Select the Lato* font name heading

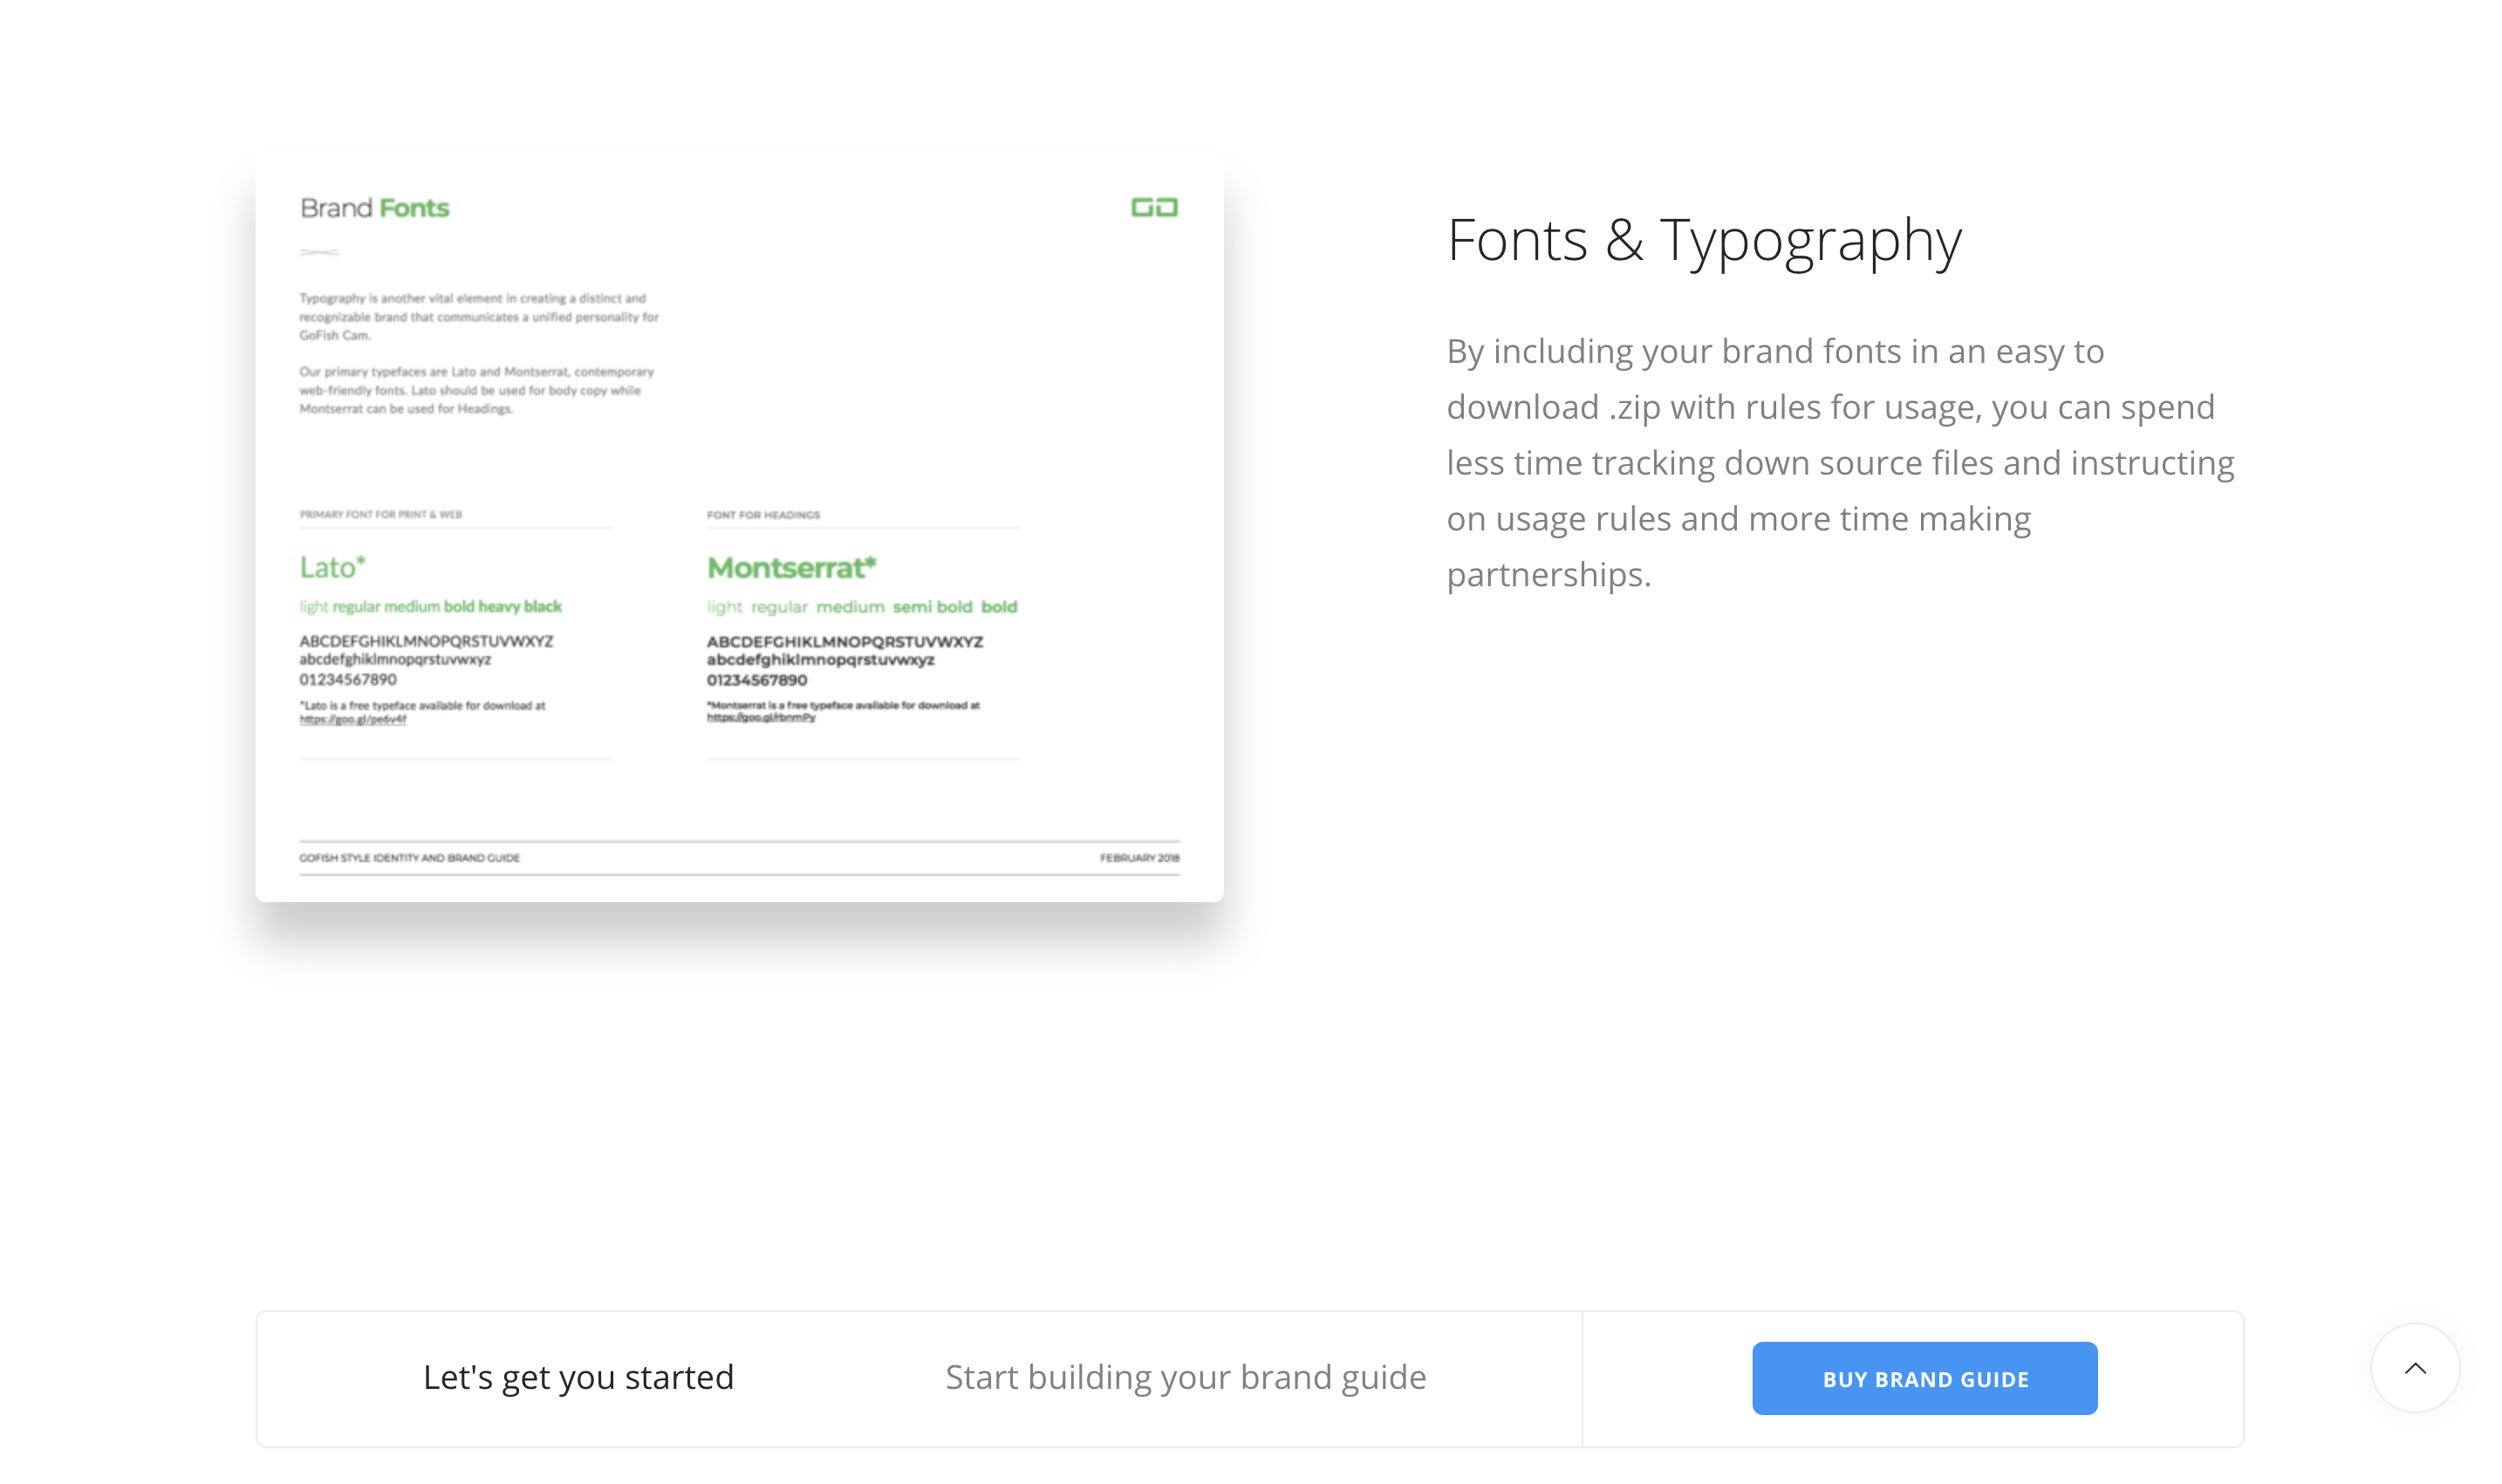tap(331, 566)
